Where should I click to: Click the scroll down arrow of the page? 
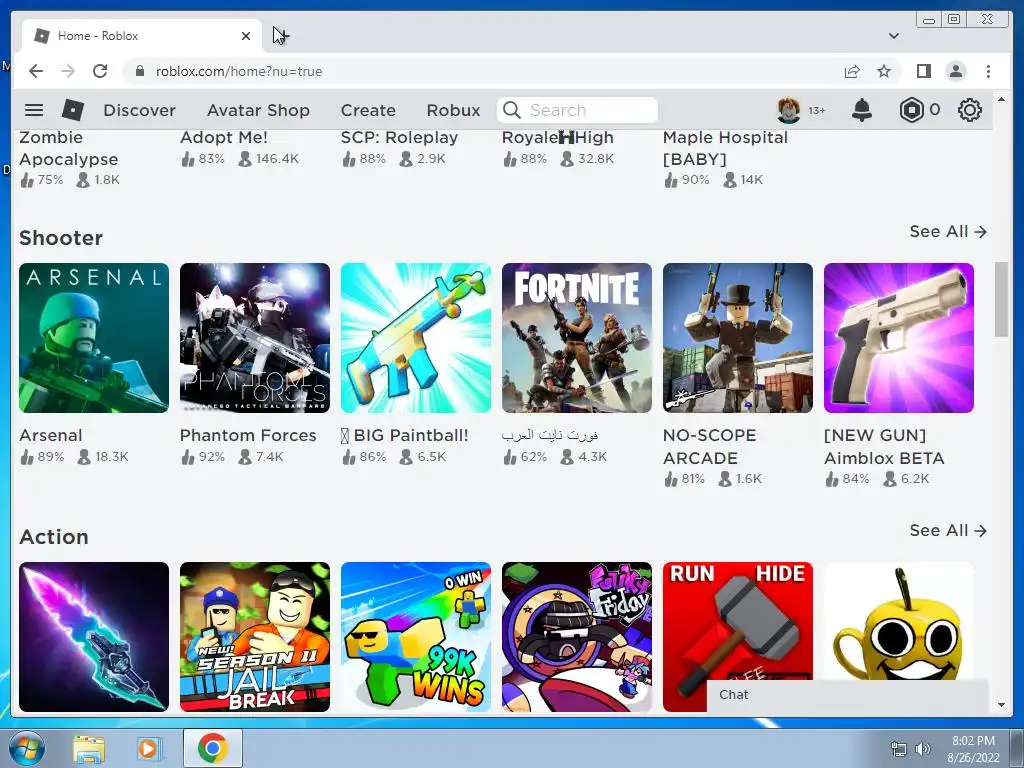point(1001,705)
